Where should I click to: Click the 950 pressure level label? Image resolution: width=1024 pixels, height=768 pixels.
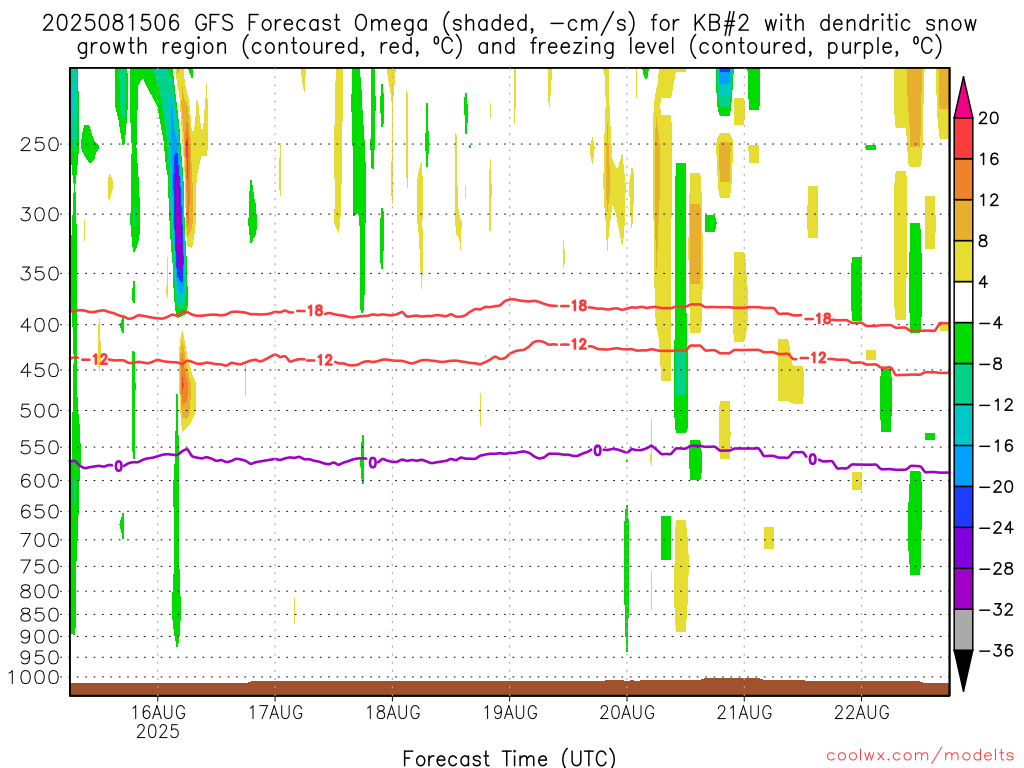pos(40,658)
